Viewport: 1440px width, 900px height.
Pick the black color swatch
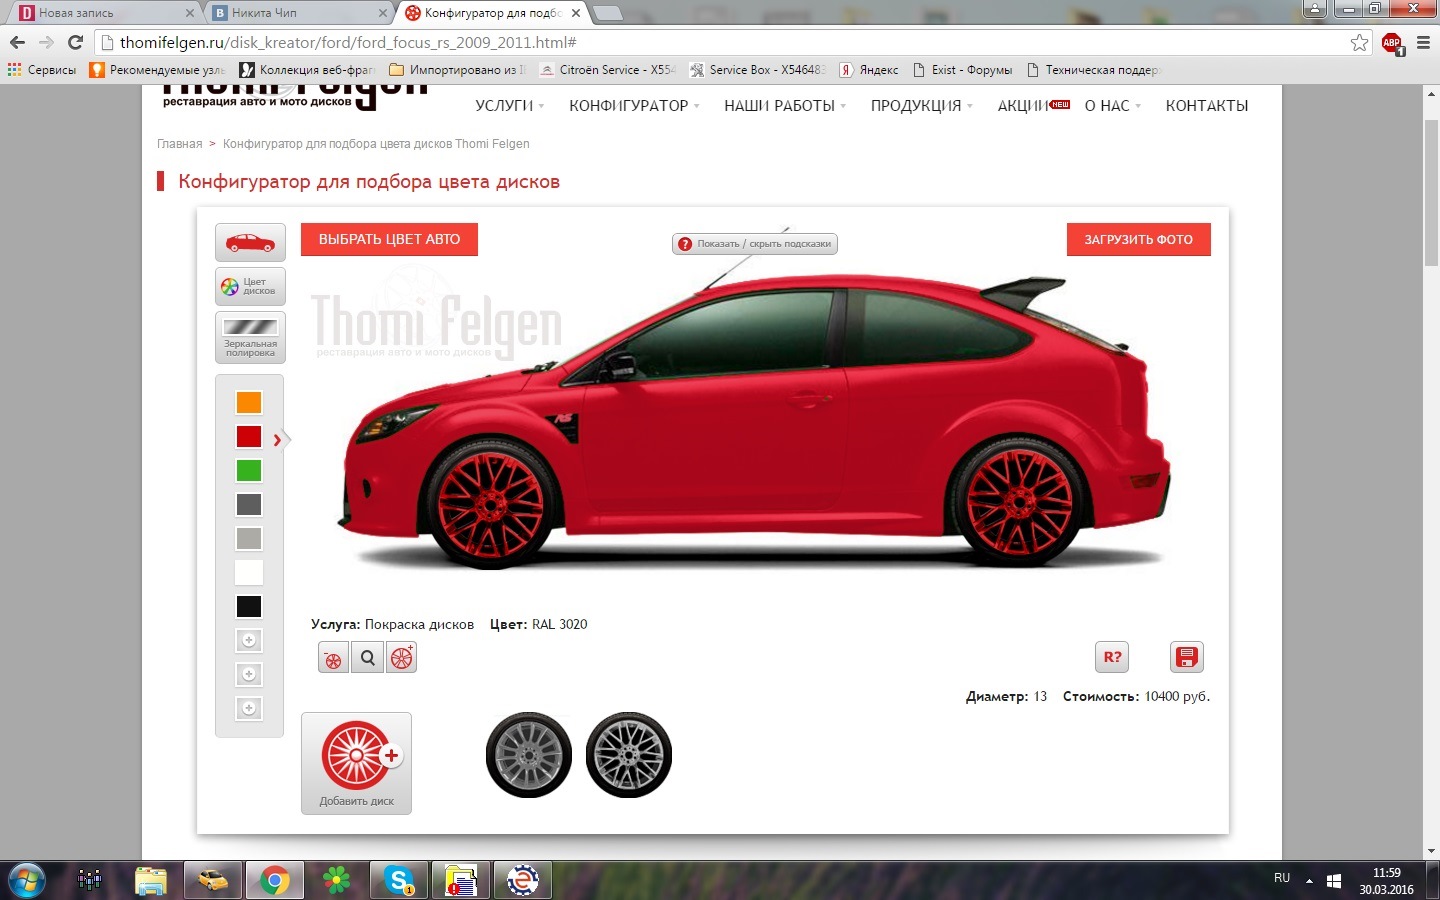coord(249,606)
